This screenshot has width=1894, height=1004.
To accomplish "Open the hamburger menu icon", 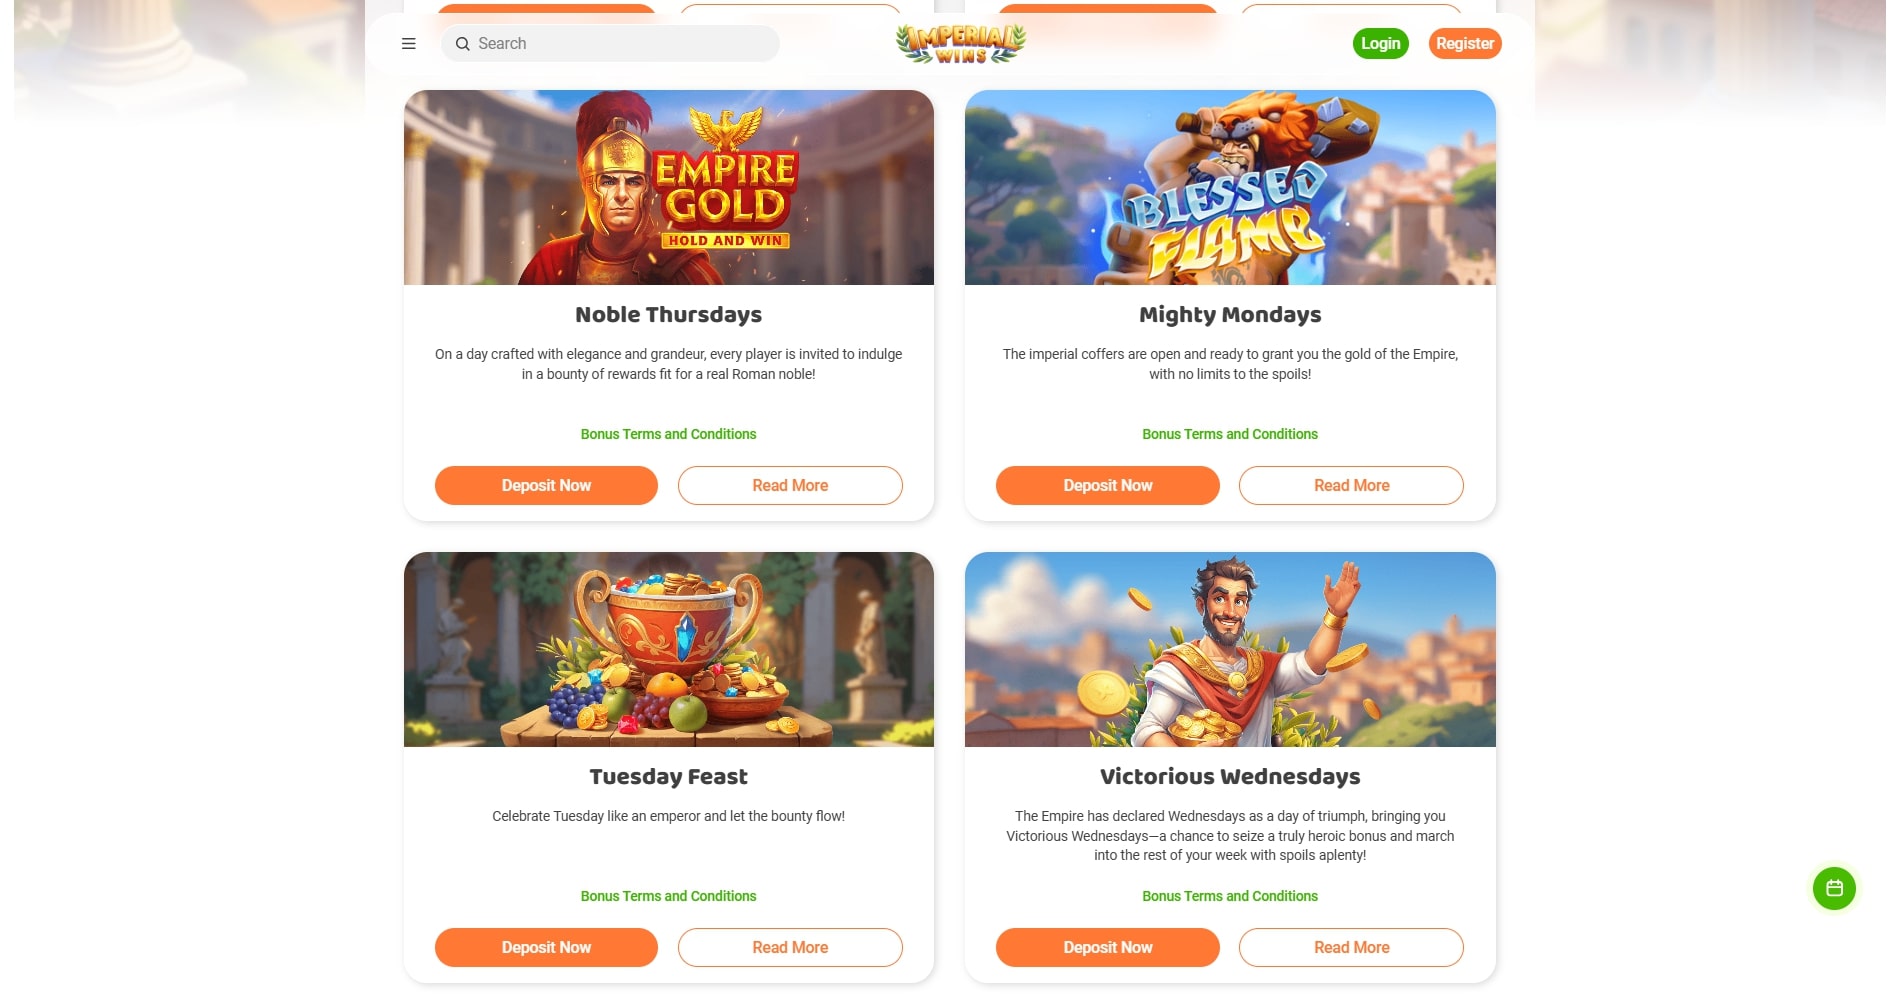I will tap(408, 44).
